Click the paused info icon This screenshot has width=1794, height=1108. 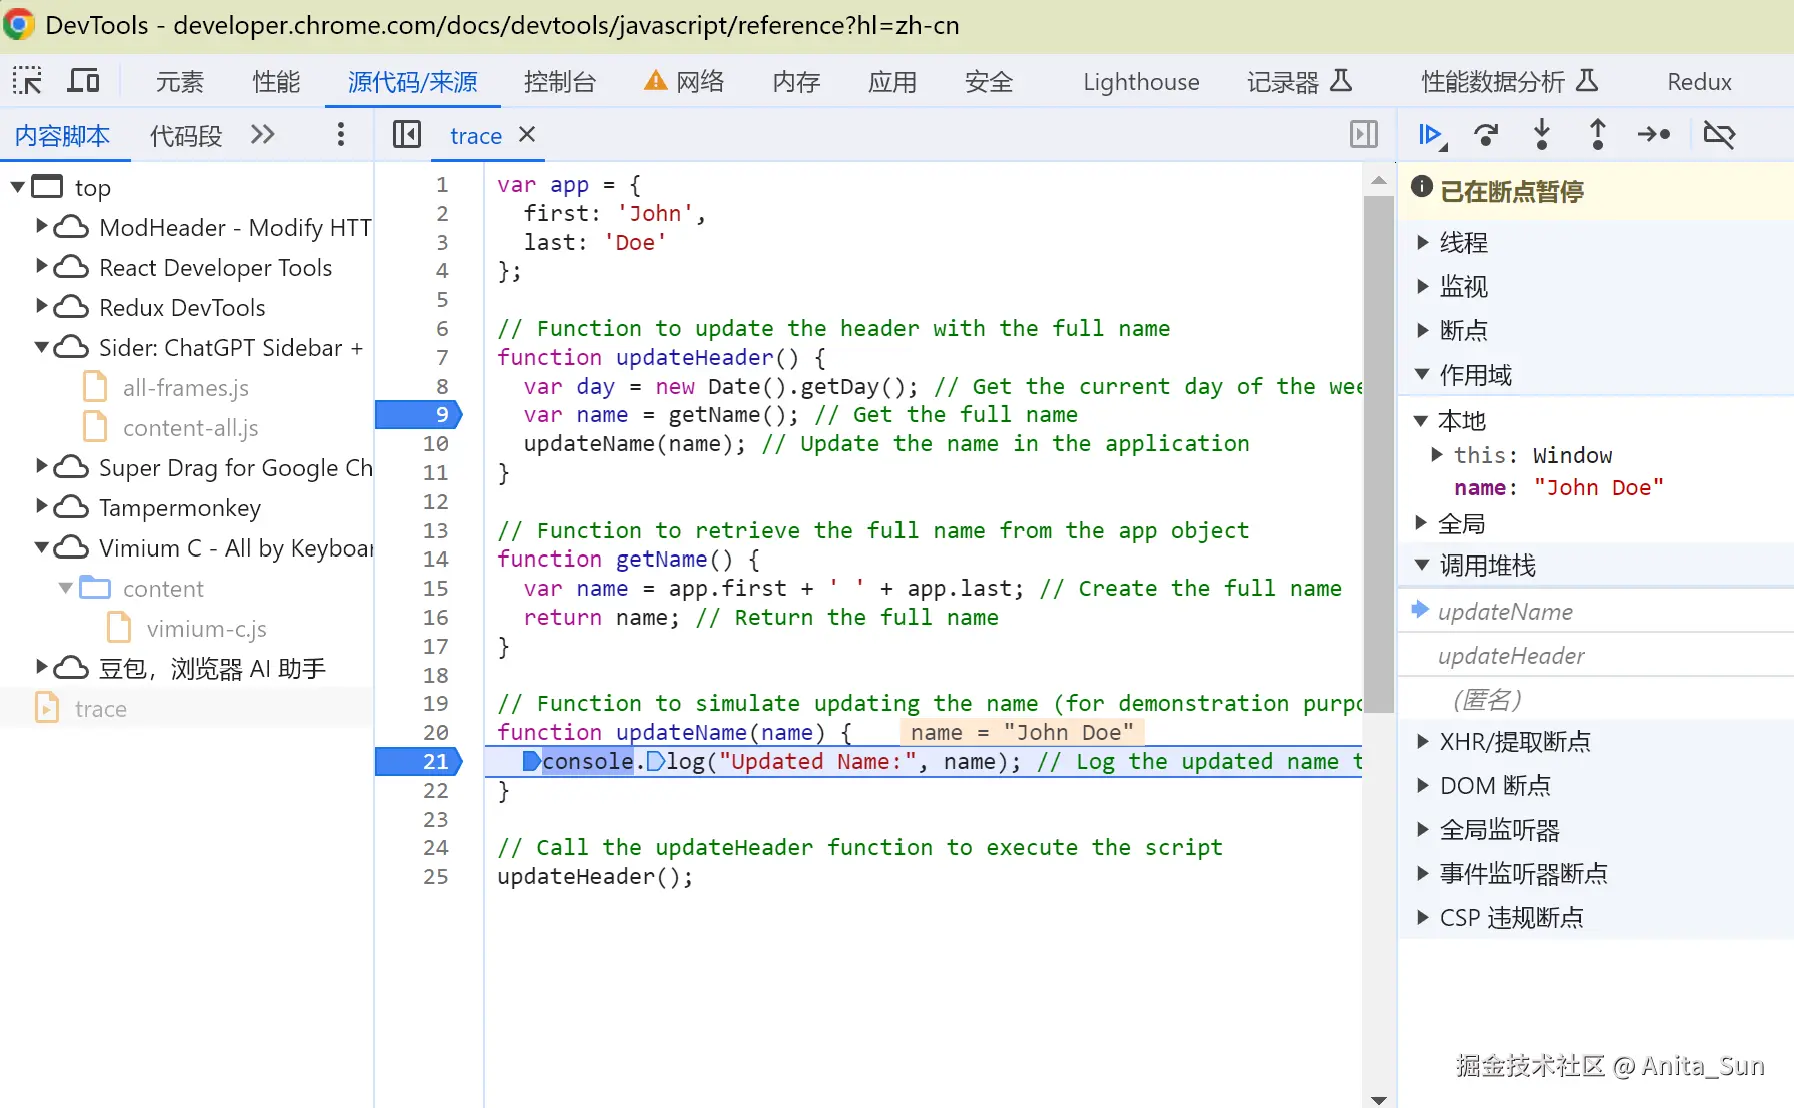click(x=1422, y=187)
